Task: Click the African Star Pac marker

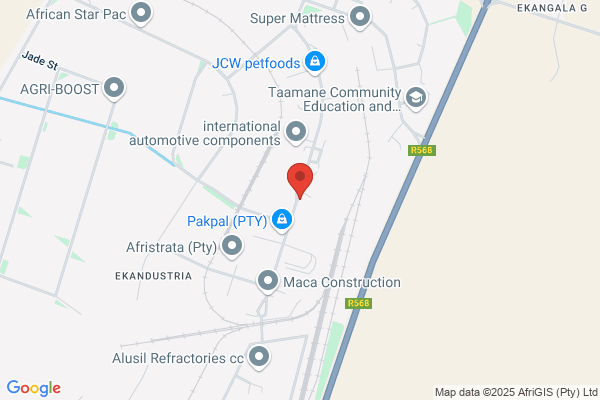Action: click(141, 13)
